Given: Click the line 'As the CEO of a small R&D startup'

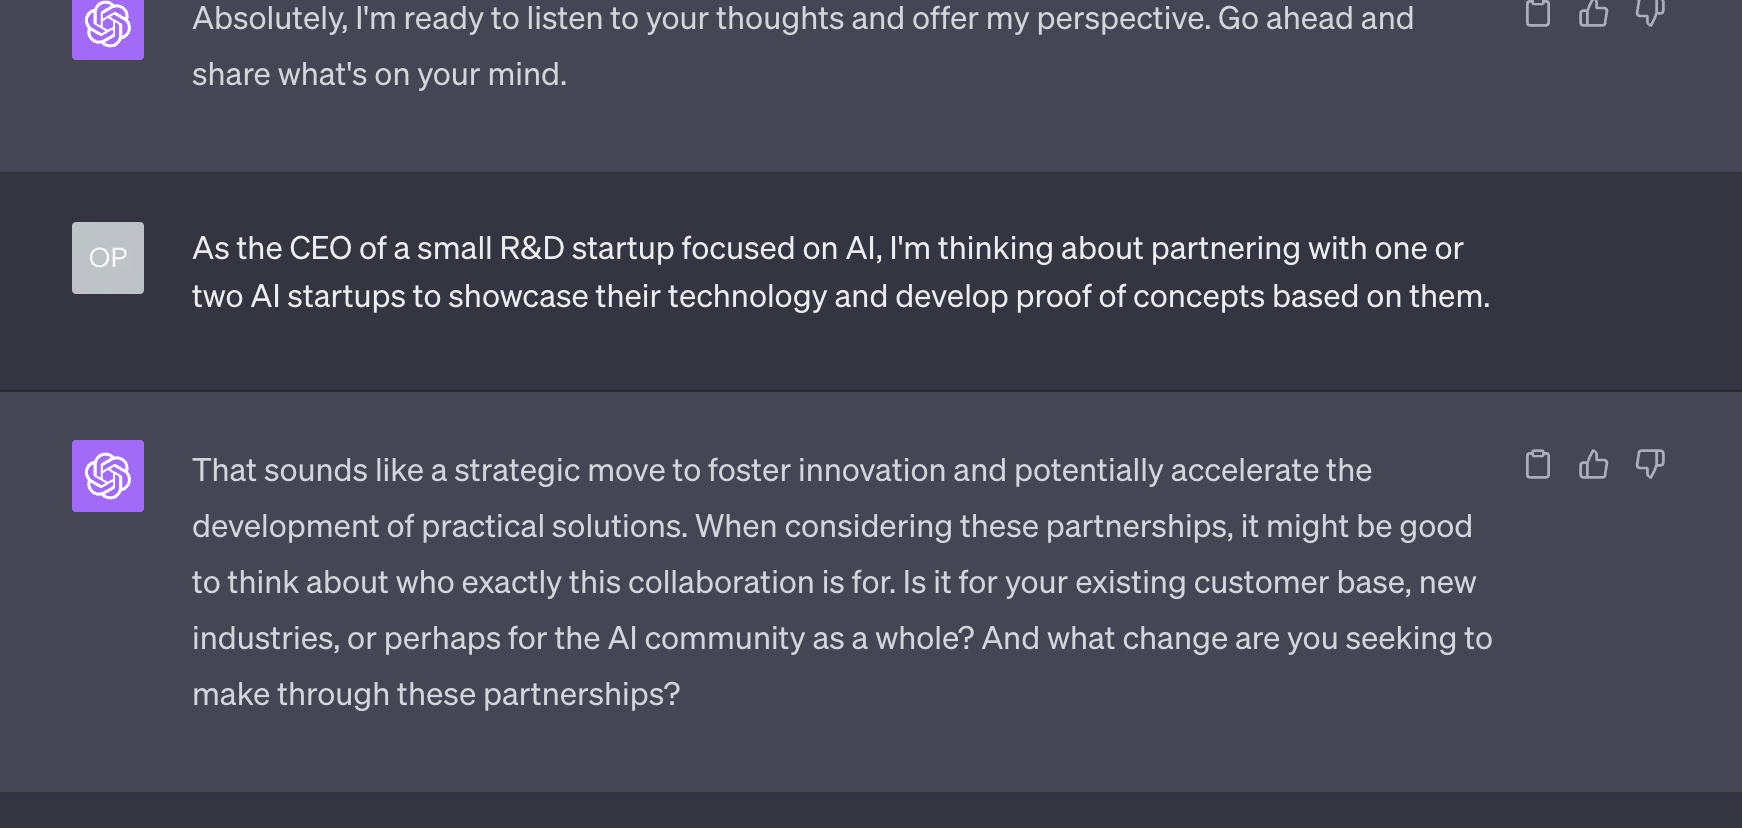Looking at the screenshot, I should [827, 248].
